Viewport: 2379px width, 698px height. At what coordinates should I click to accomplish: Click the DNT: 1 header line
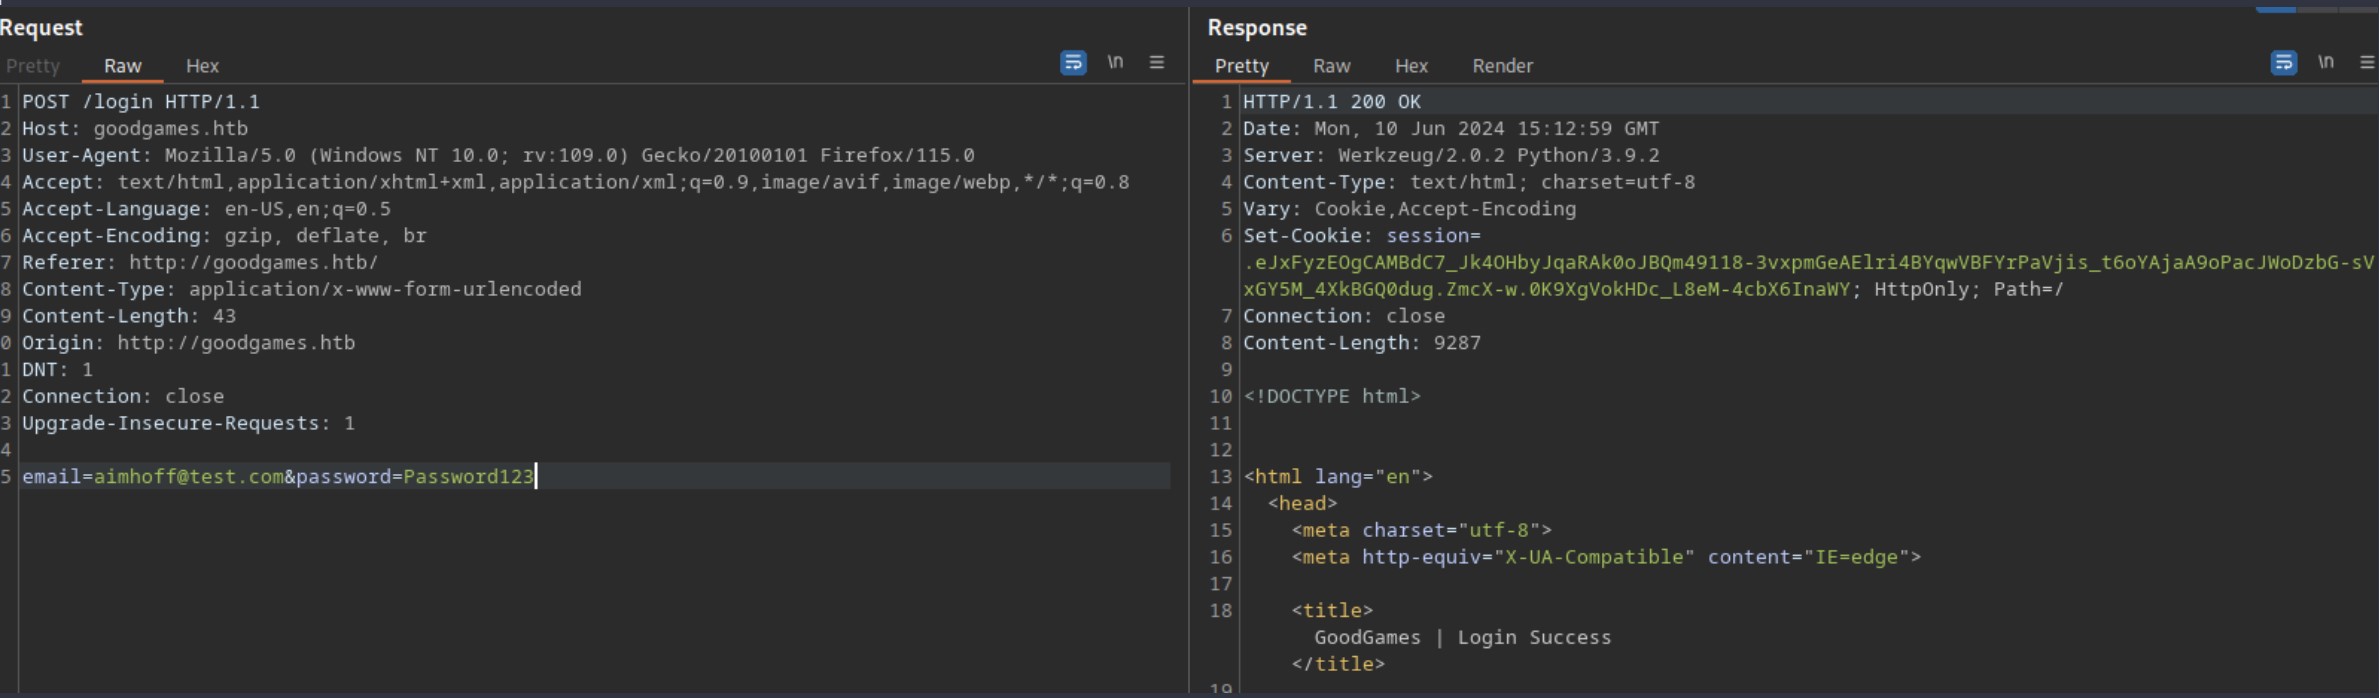click(x=57, y=370)
